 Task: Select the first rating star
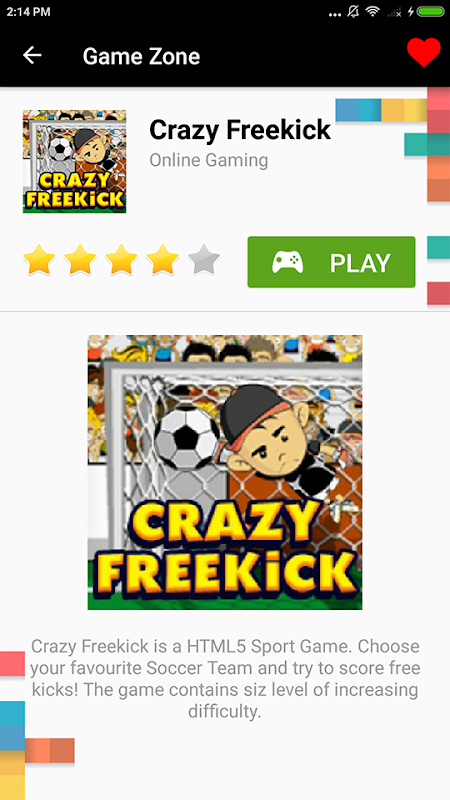click(39, 260)
